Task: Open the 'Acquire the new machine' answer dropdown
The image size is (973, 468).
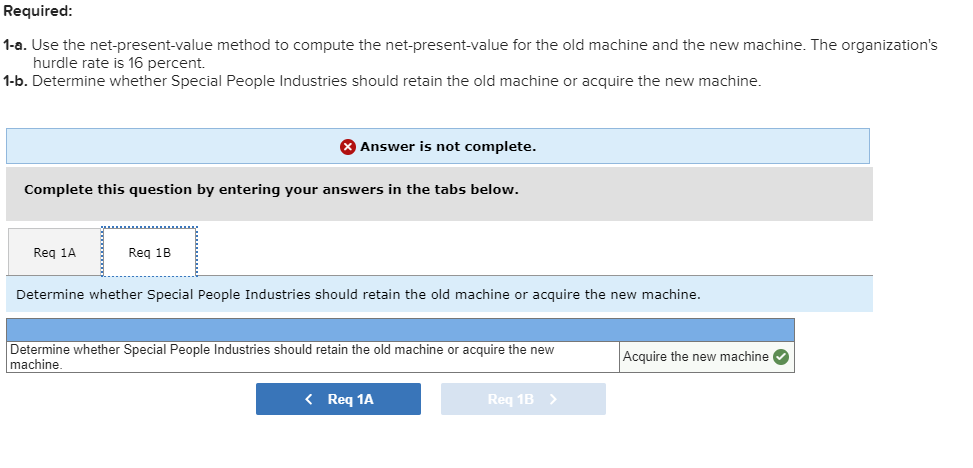Action: pos(707,357)
